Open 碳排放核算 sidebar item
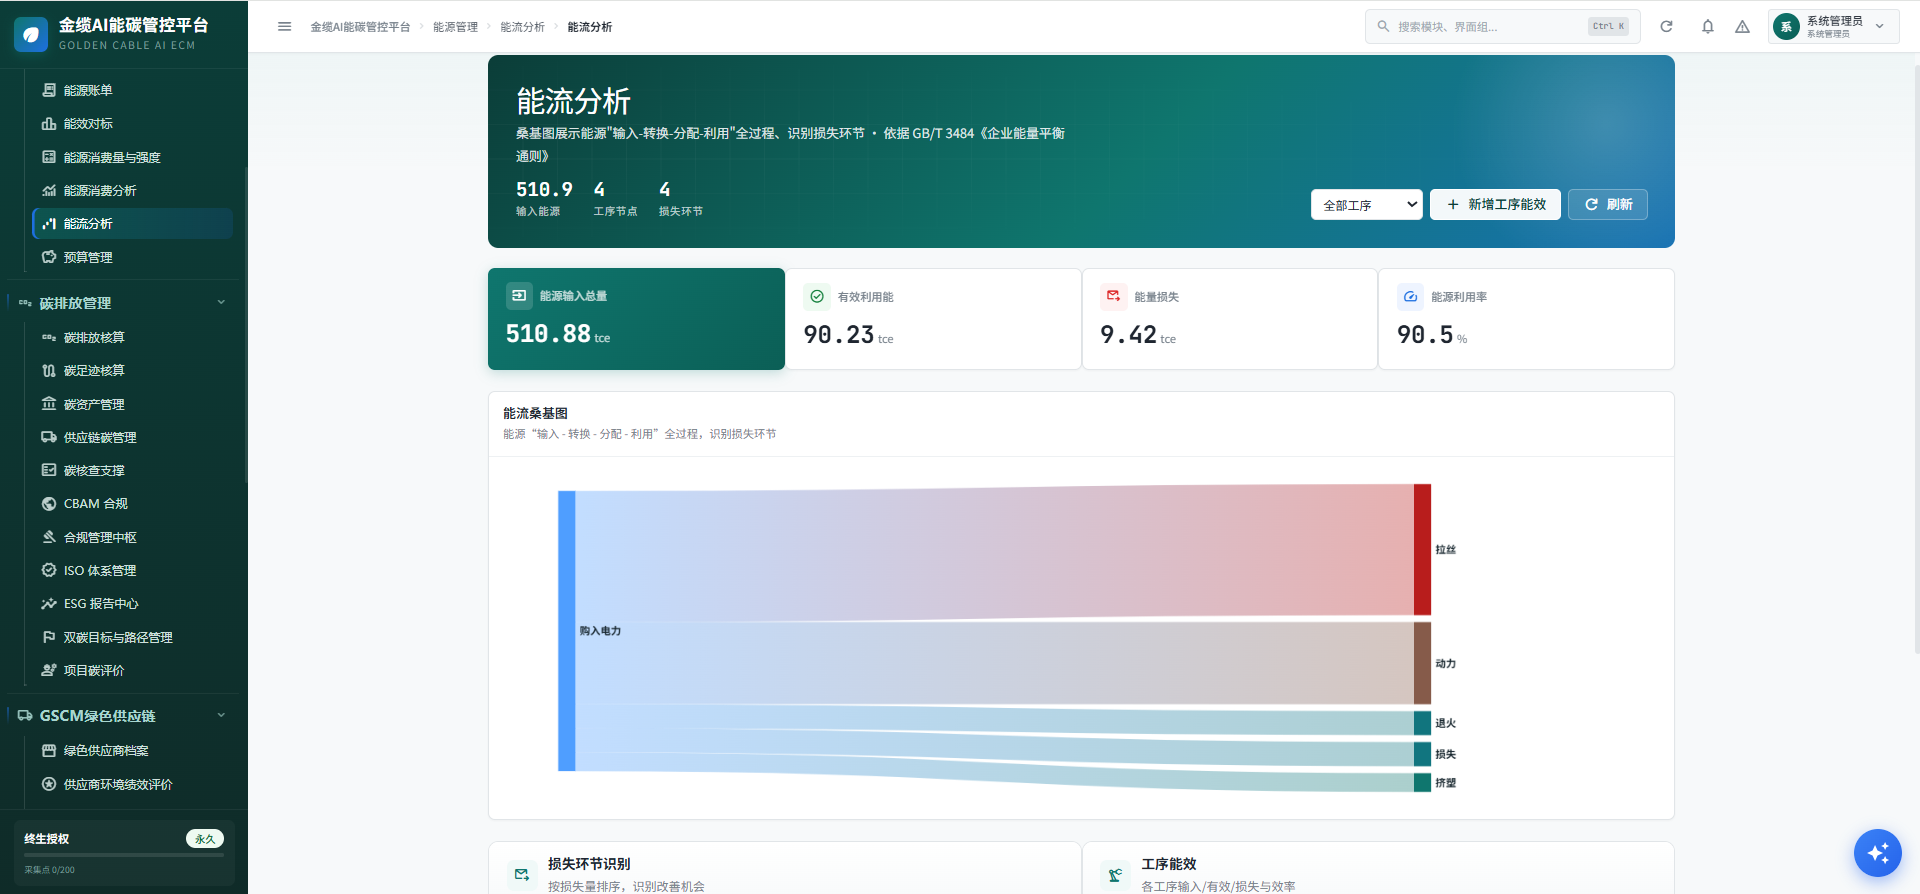1920x894 pixels. [x=133, y=337]
